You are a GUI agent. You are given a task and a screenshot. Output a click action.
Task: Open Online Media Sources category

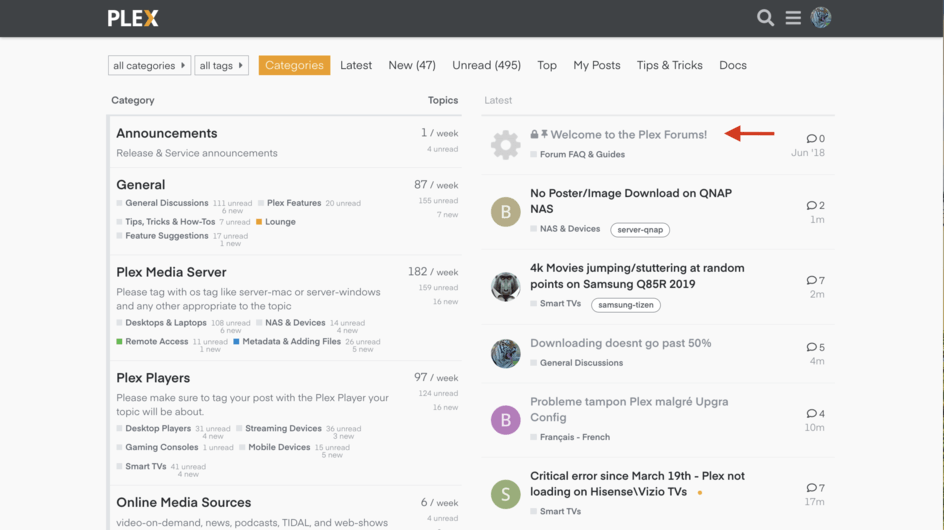tap(184, 502)
